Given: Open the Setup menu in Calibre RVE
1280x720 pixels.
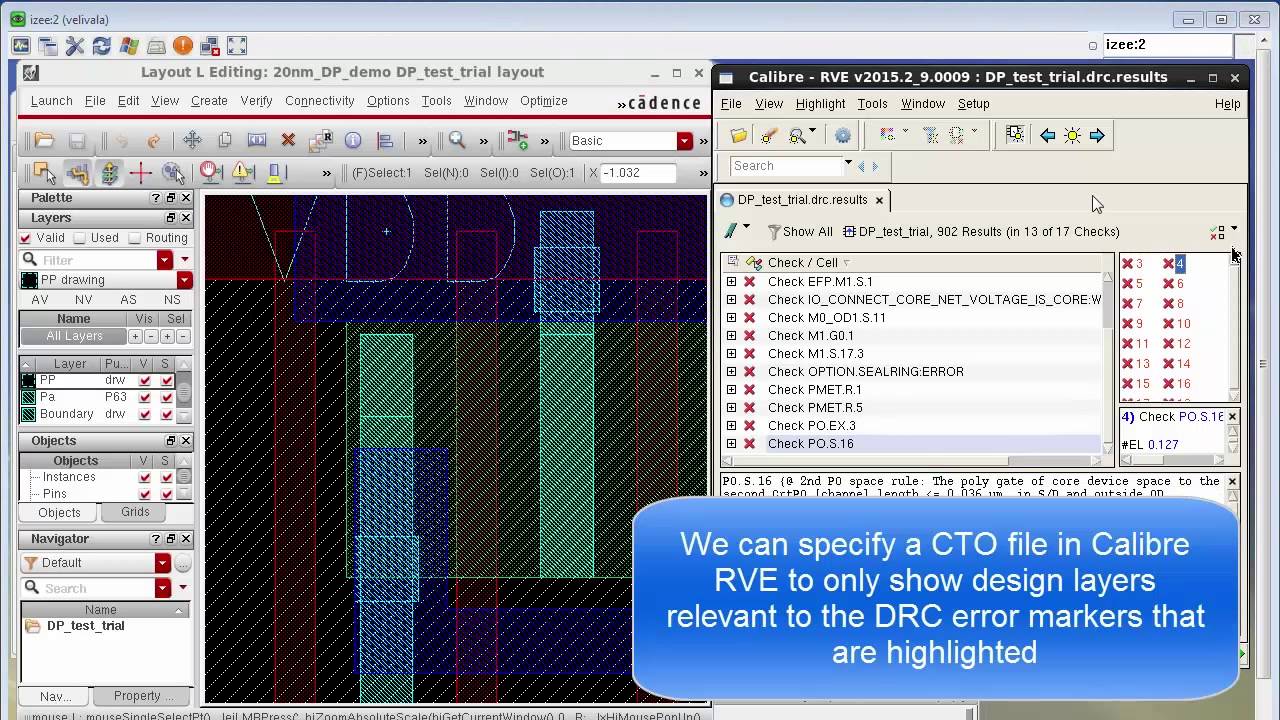Looking at the screenshot, I should [973, 104].
